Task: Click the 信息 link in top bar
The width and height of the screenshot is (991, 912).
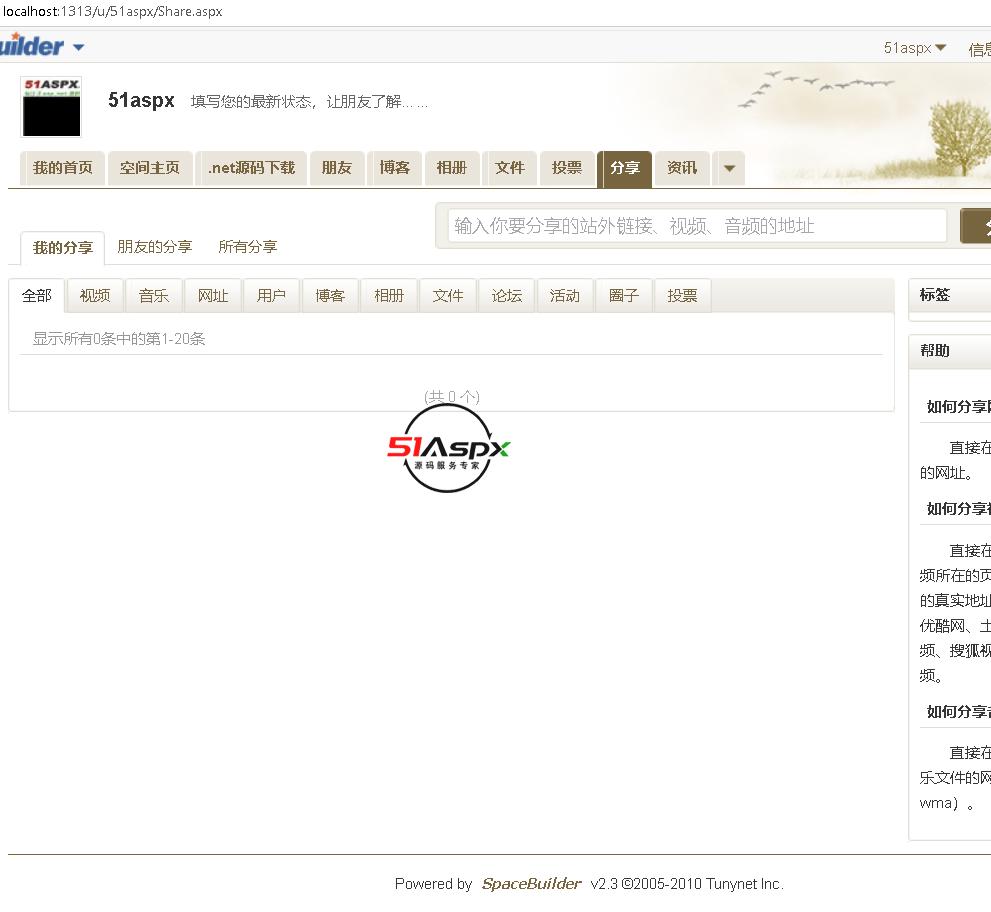Action: [979, 49]
